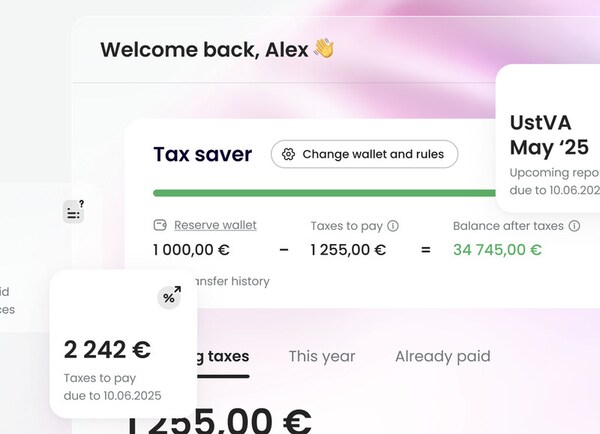The height and width of the screenshot is (434, 600).
Task: Click the waving hand emoji
Action: tap(323, 48)
